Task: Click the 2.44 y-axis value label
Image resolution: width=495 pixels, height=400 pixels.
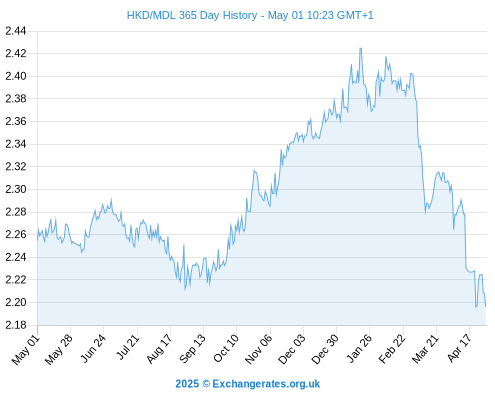Action: [15, 31]
